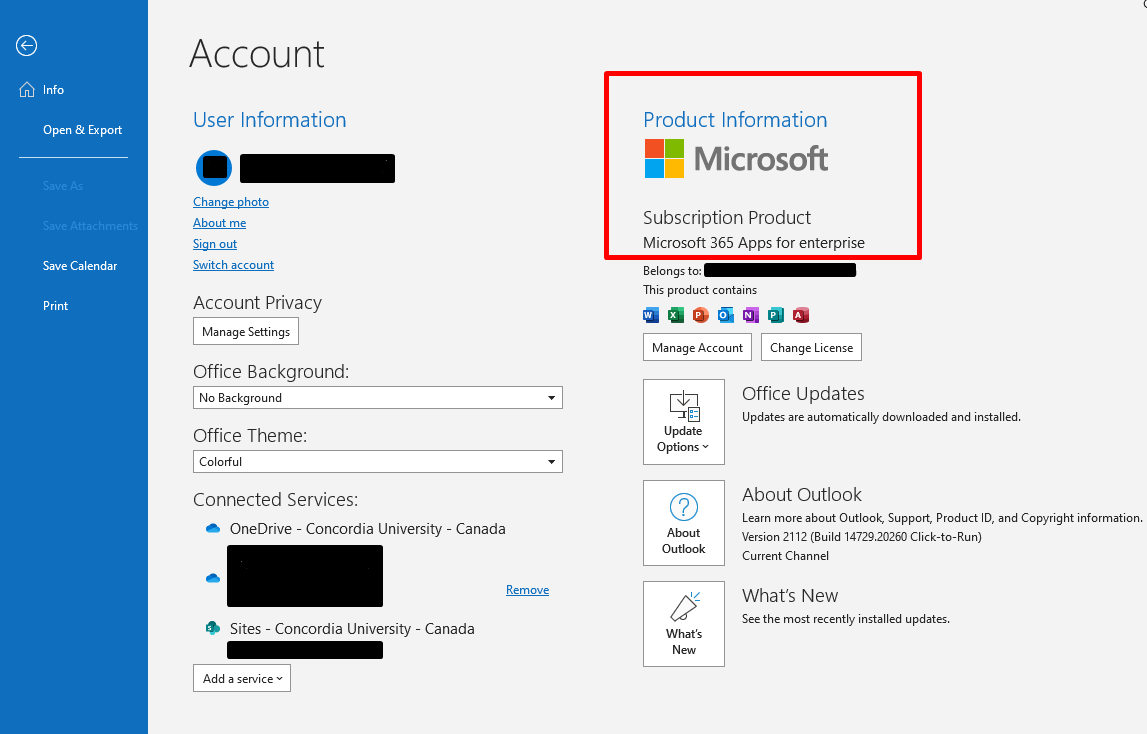Open the About Outlook button

pyautogui.click(x=684, y=523)
